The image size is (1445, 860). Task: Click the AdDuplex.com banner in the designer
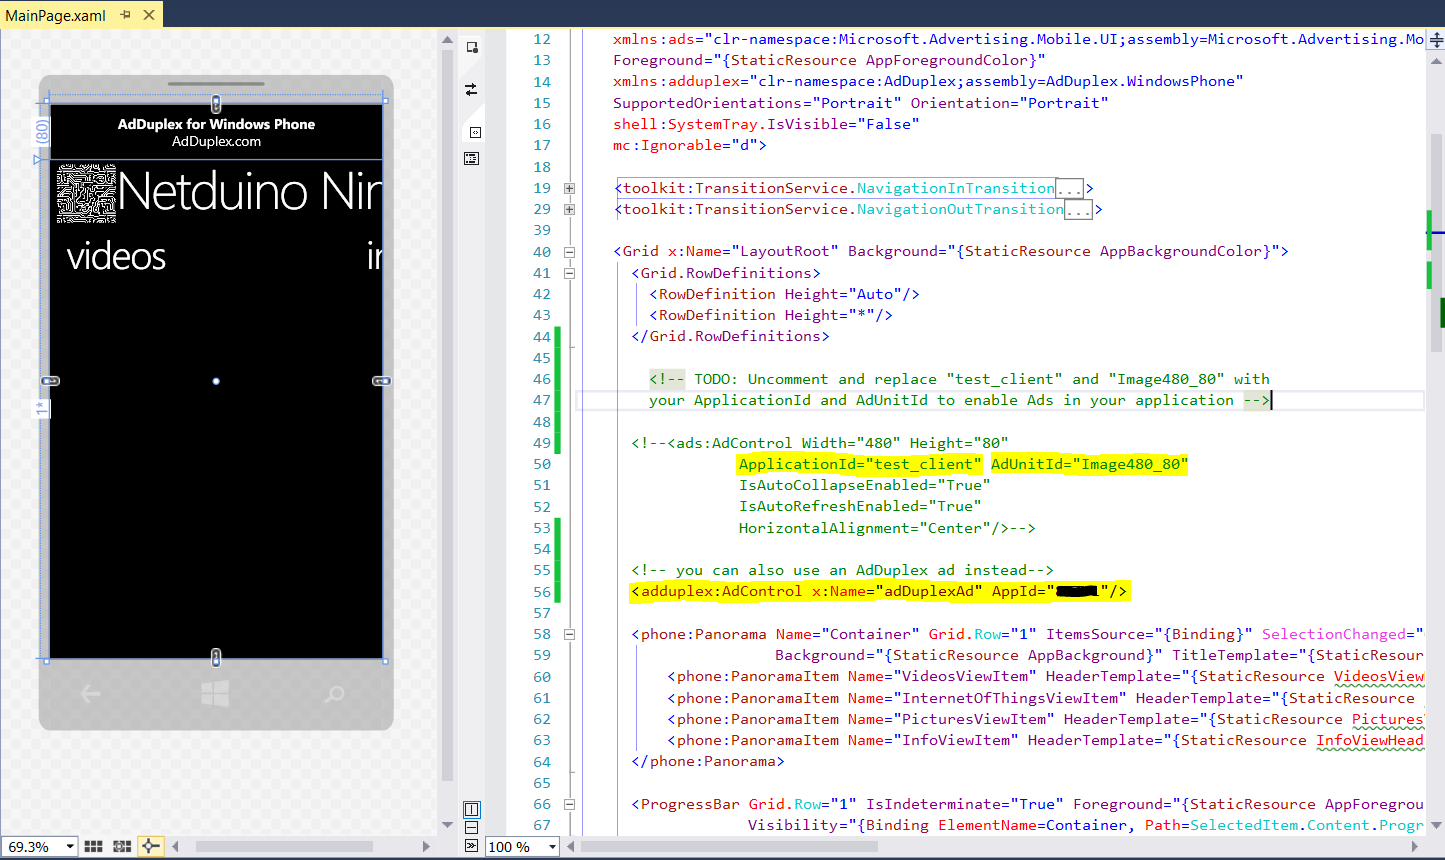(x=216, y=132)
